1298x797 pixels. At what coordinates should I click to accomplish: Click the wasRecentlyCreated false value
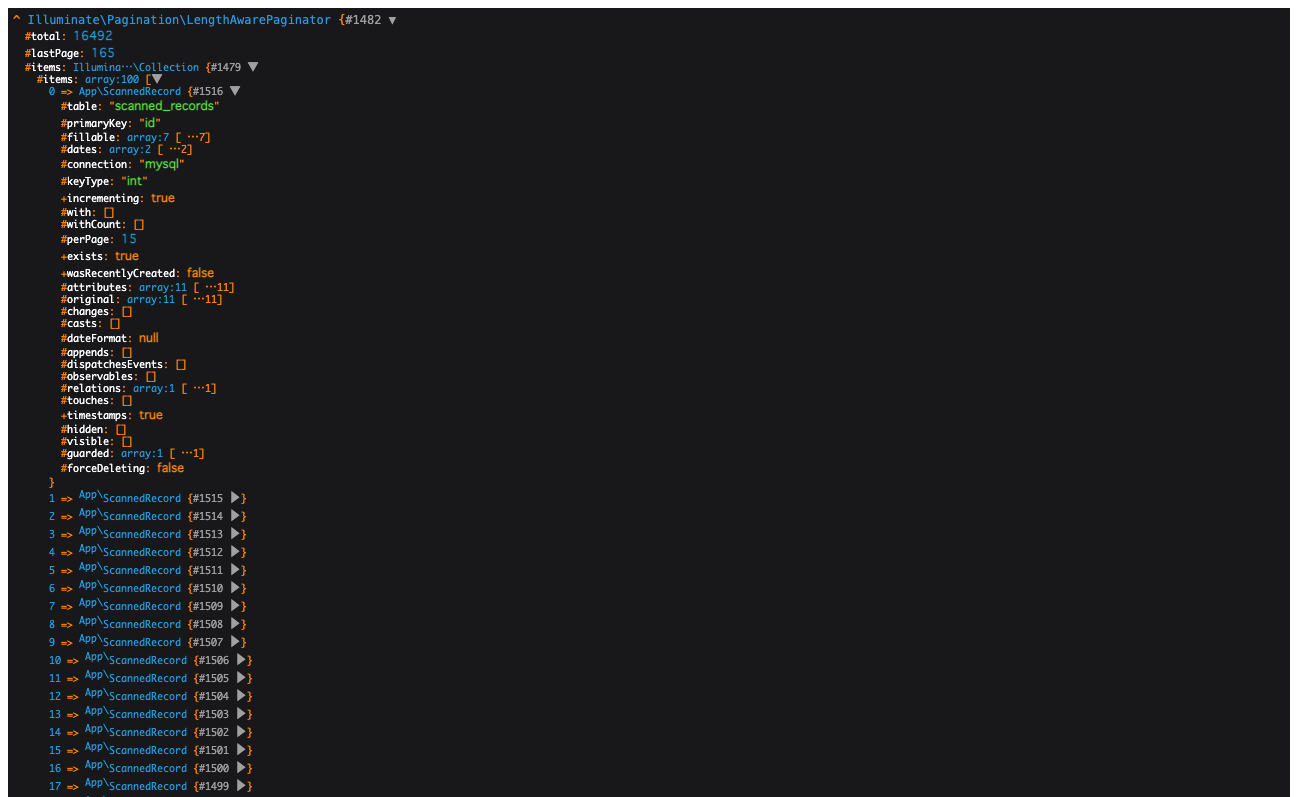point(199,272)
